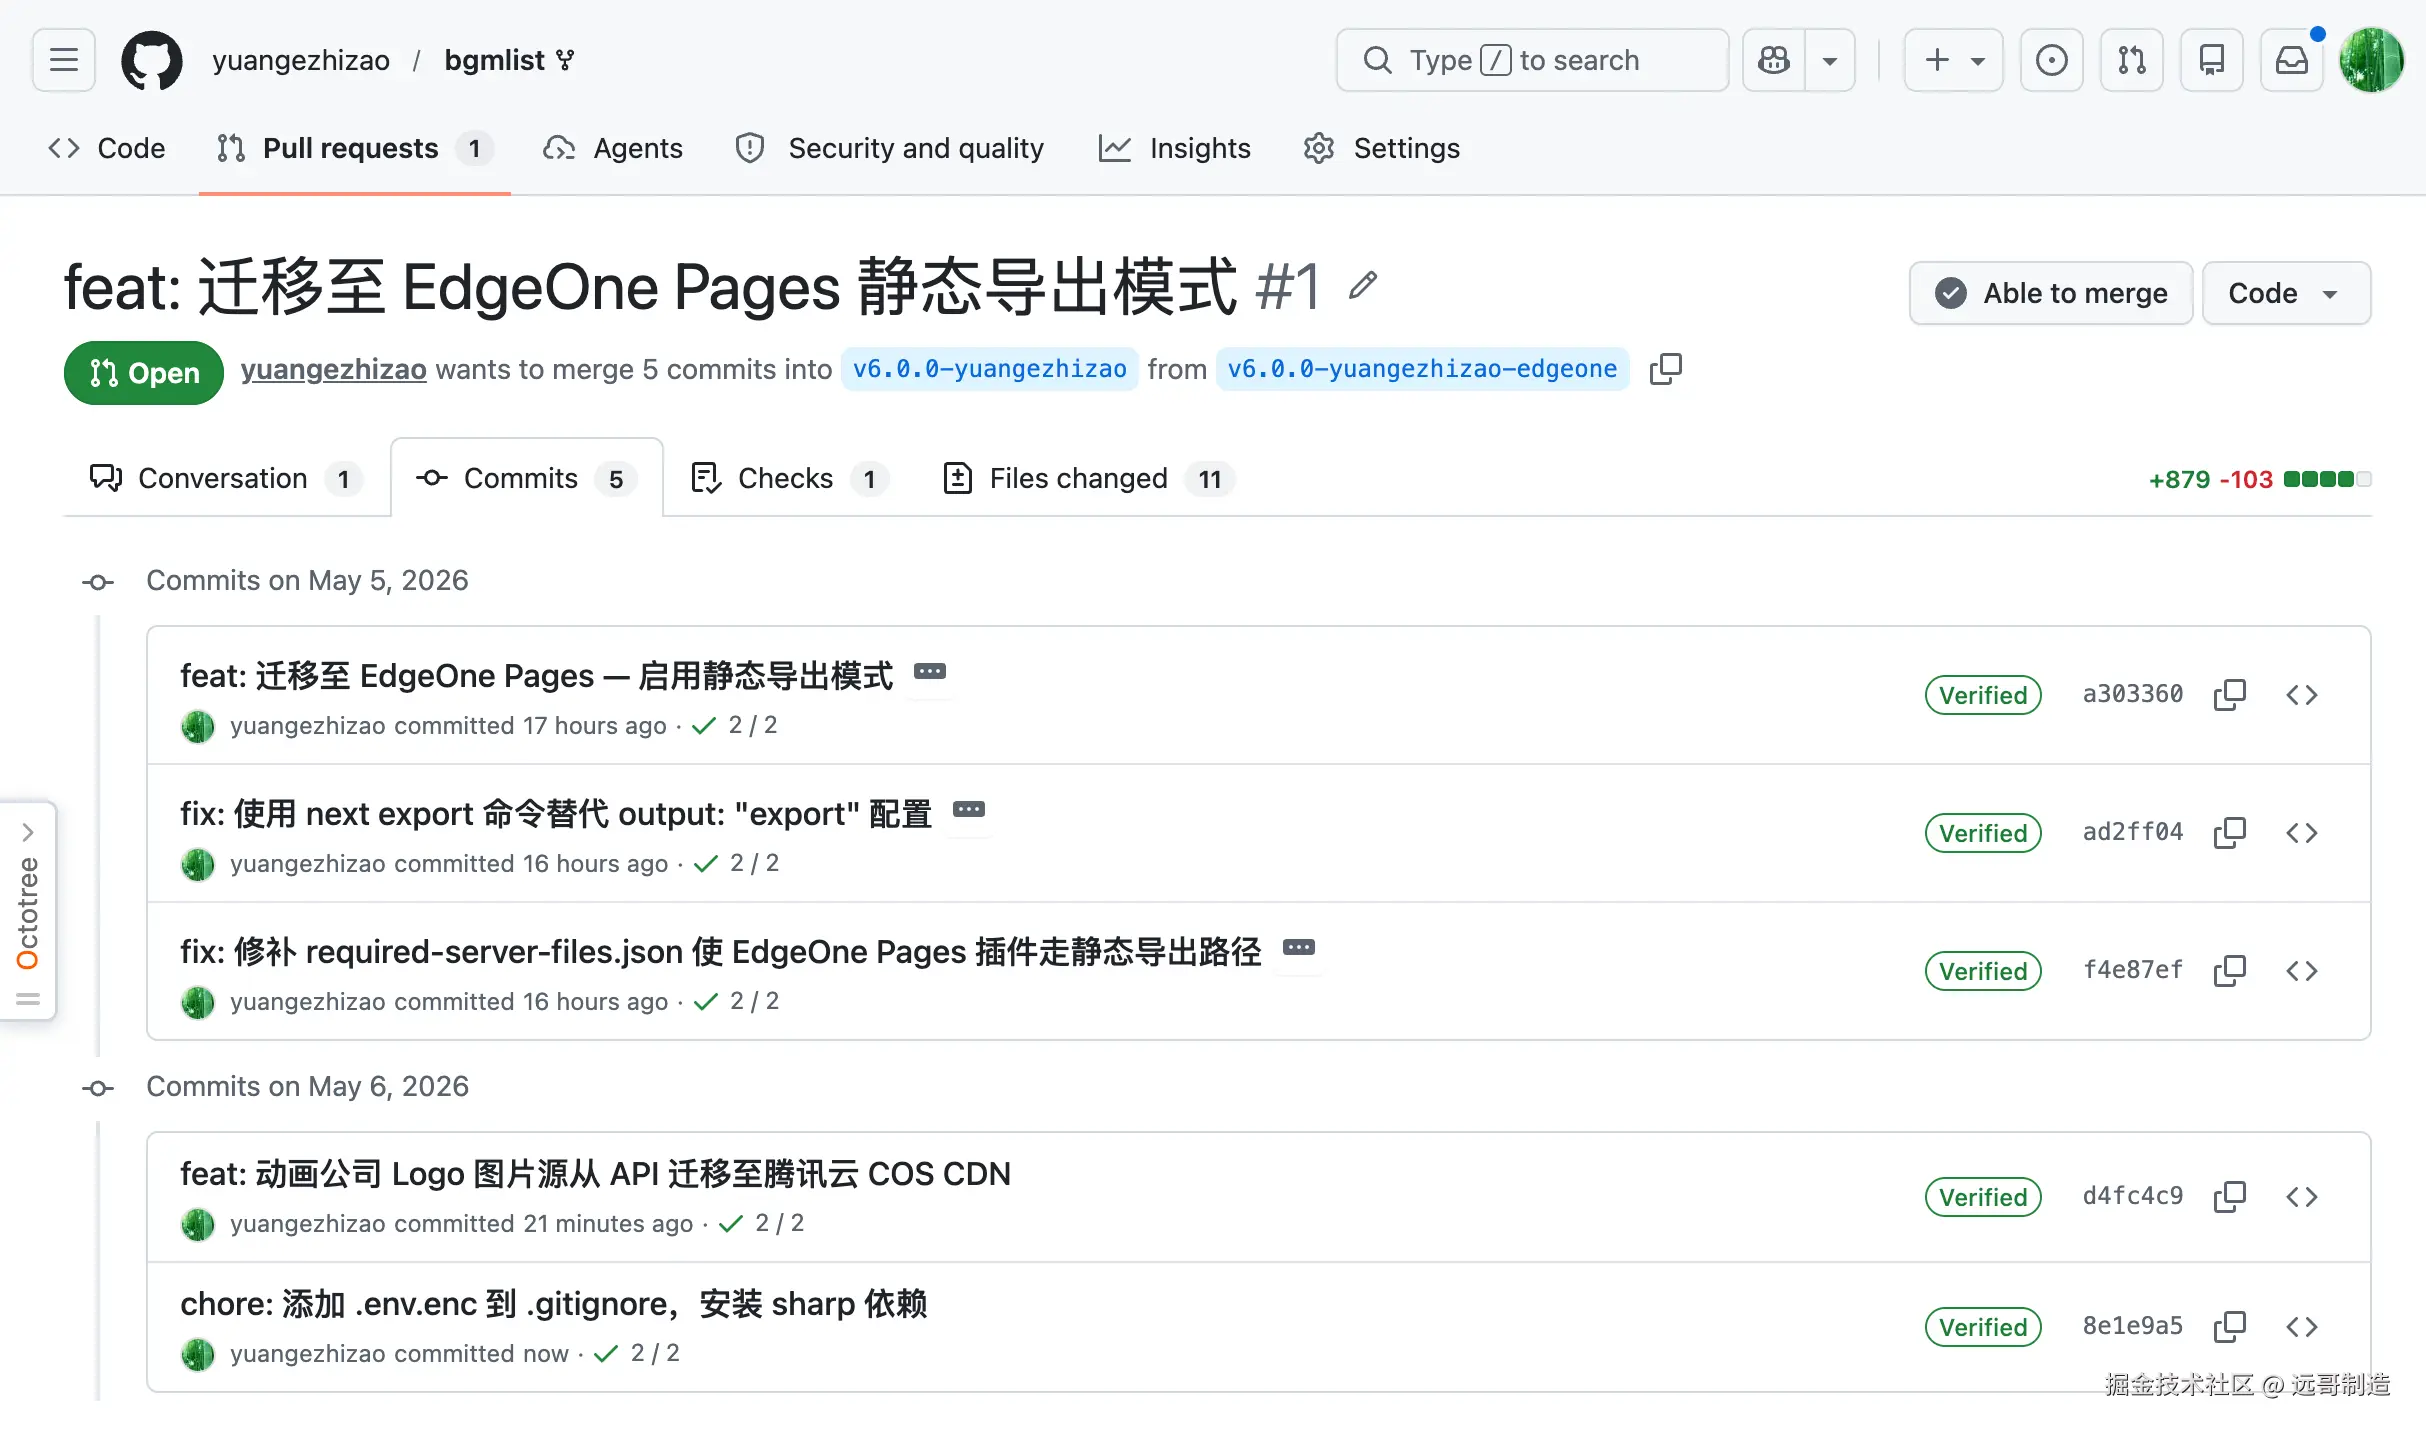Browse repository at commit d4fc4c9
The image size is (2426, 1434).
click(x=2302, y=1196)
